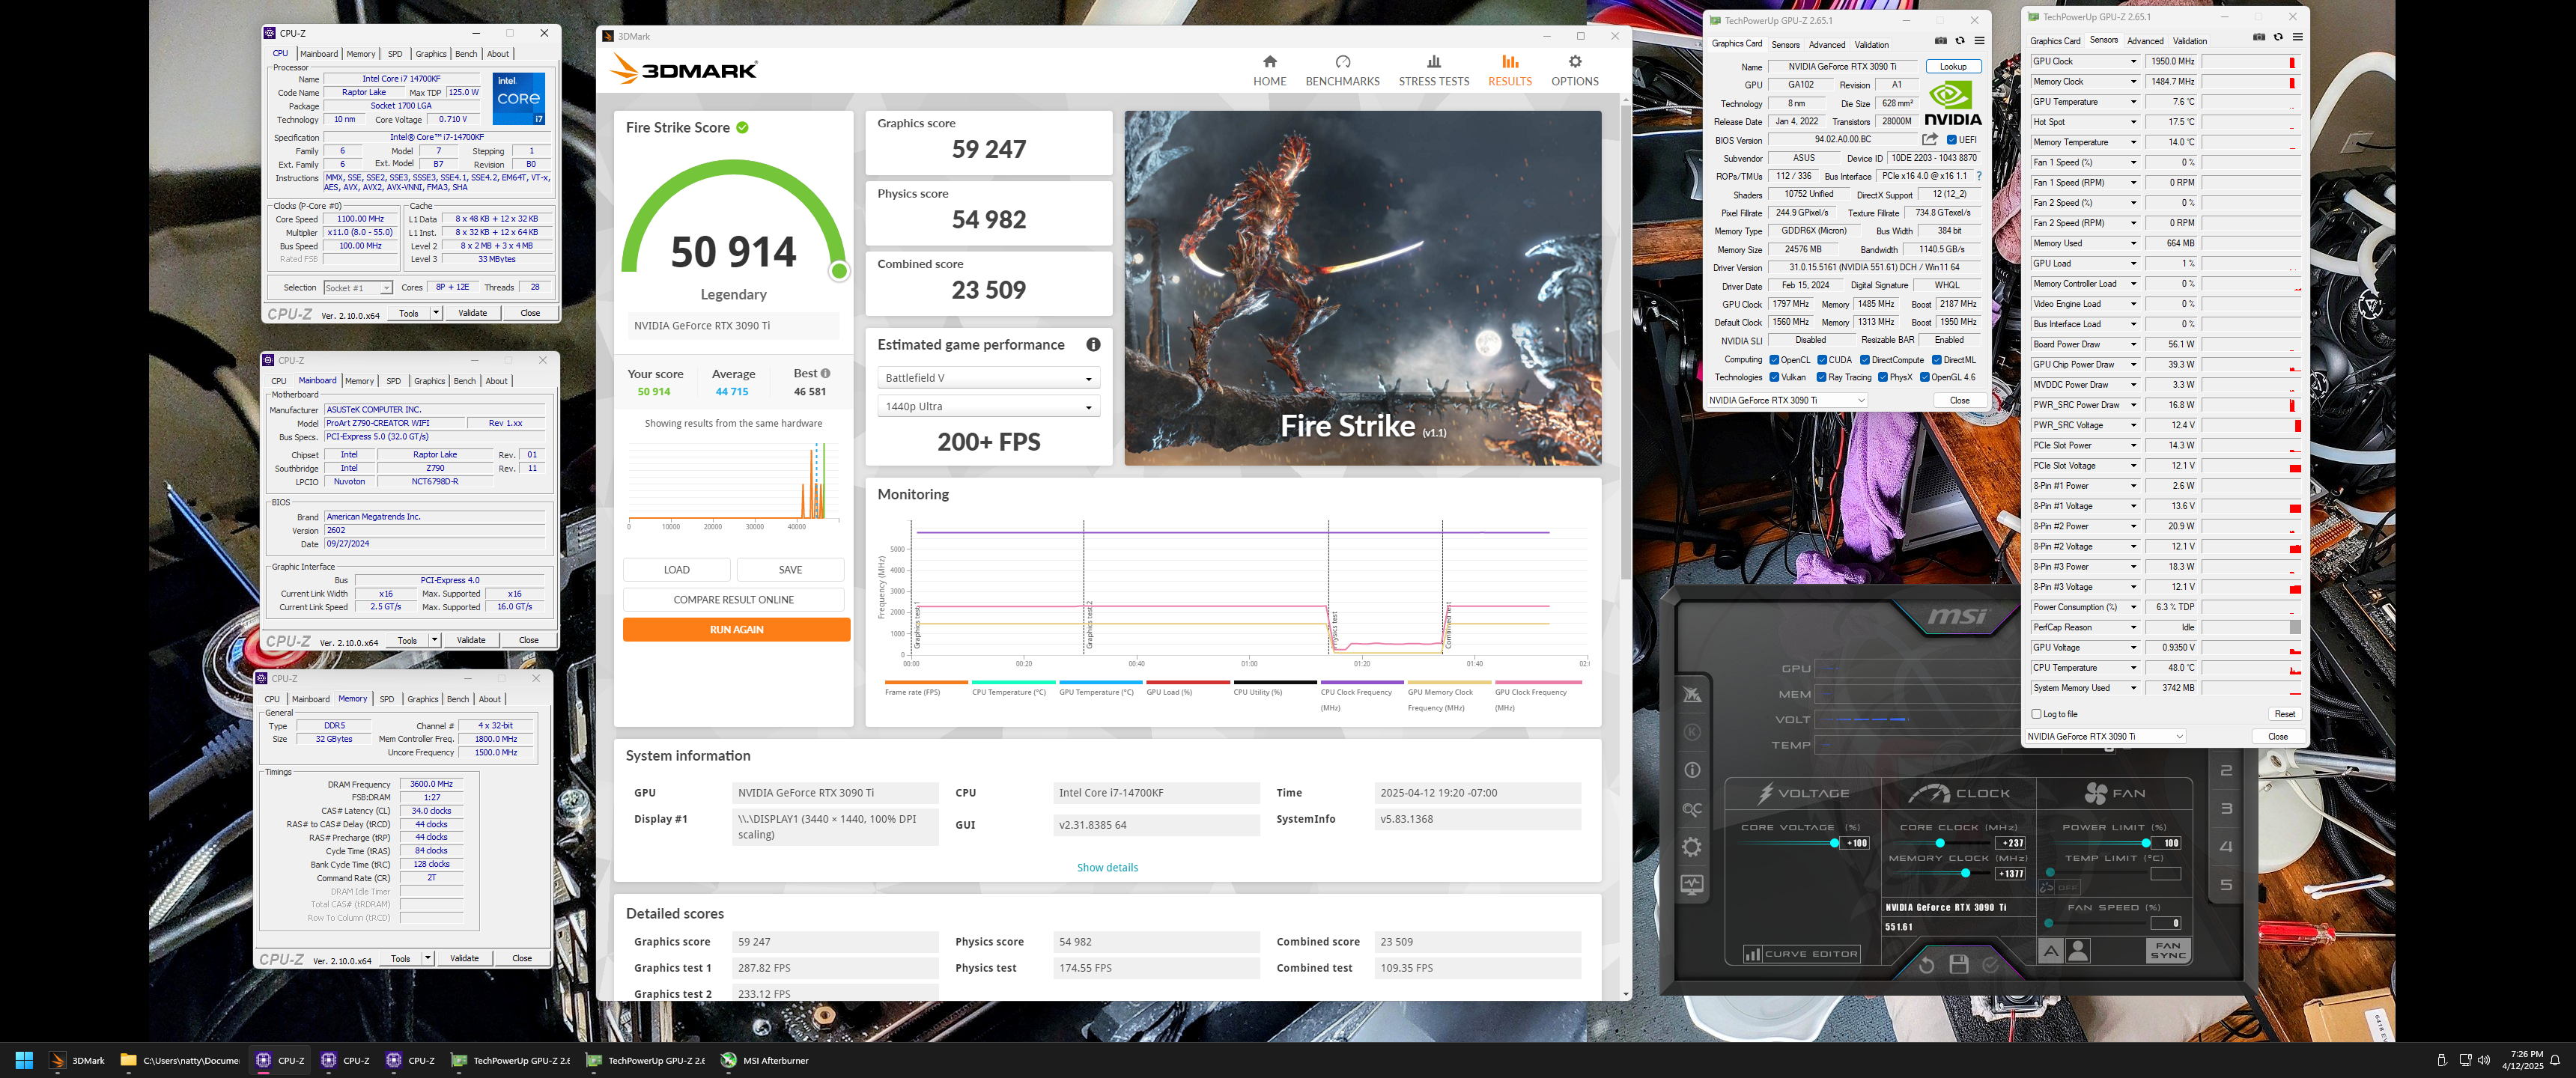Open the Bench tab in the CPU-Z Processor window
The image size is (2576, 1078).
(466, 54)
